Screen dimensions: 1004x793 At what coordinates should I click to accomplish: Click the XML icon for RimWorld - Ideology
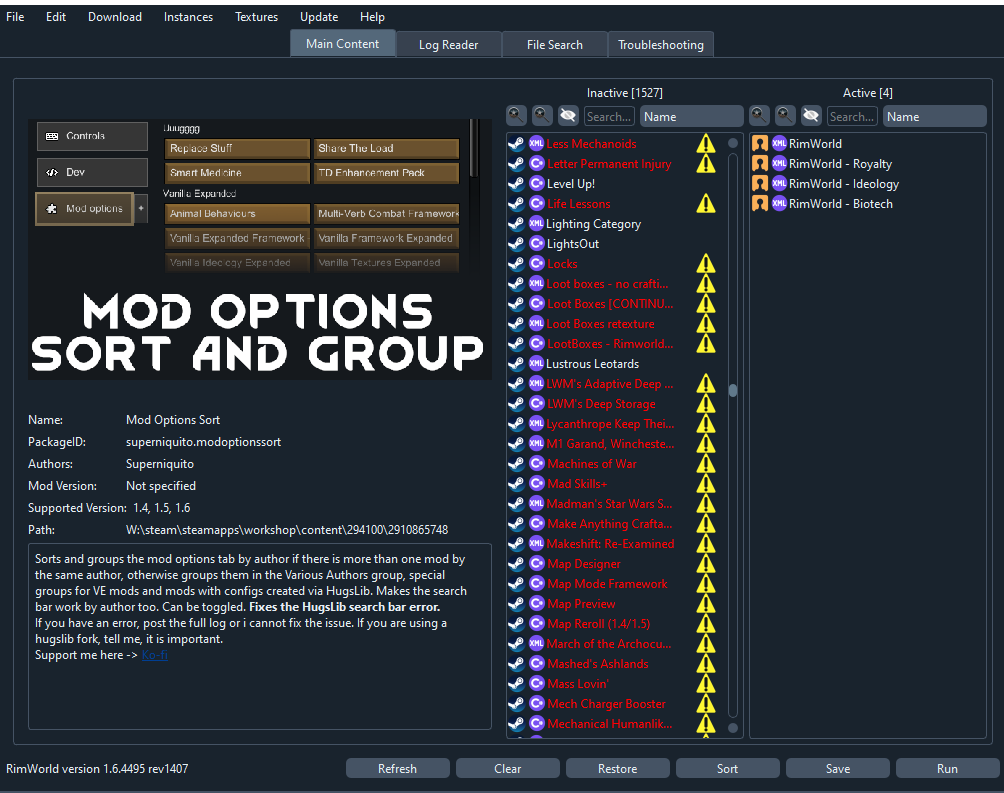[779, 184]
